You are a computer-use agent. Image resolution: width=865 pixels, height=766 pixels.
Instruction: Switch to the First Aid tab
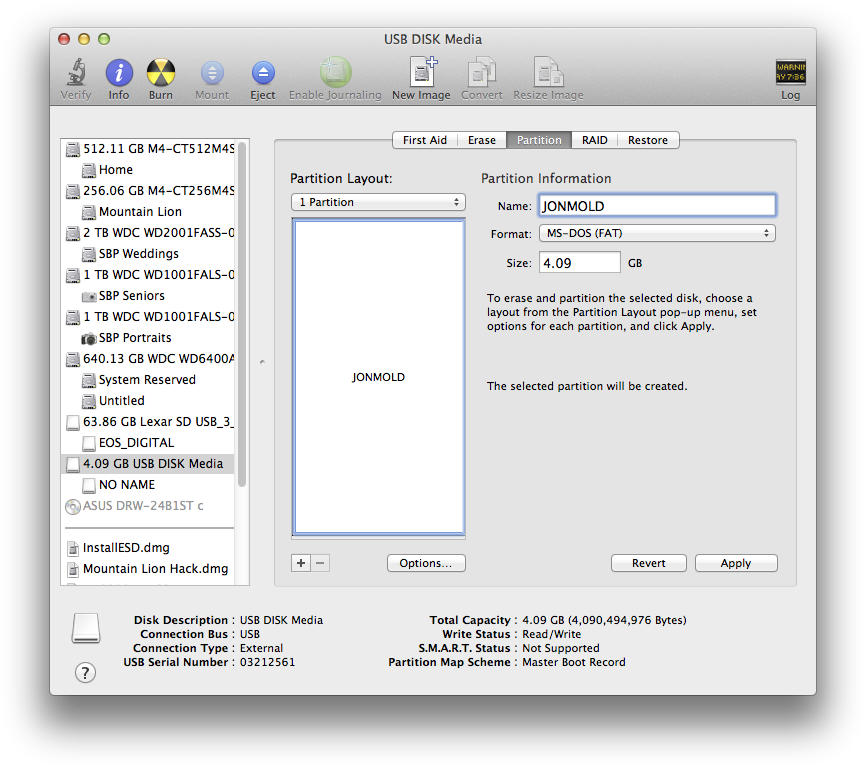(424, 140)
